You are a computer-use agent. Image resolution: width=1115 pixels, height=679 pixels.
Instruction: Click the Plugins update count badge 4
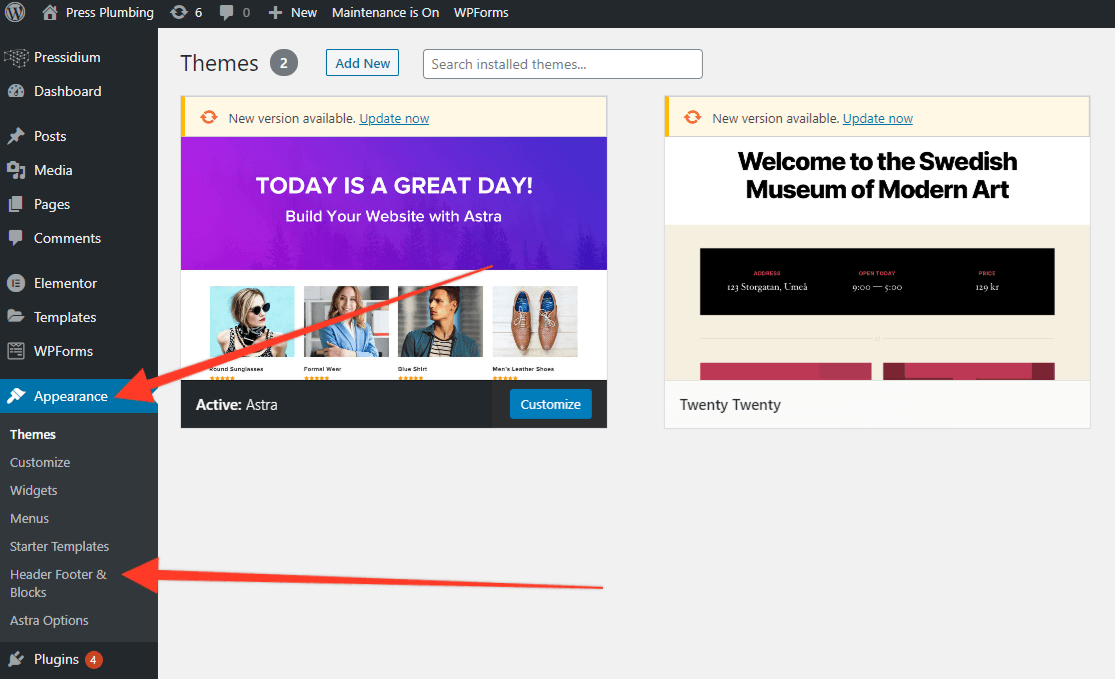[93, 660]
